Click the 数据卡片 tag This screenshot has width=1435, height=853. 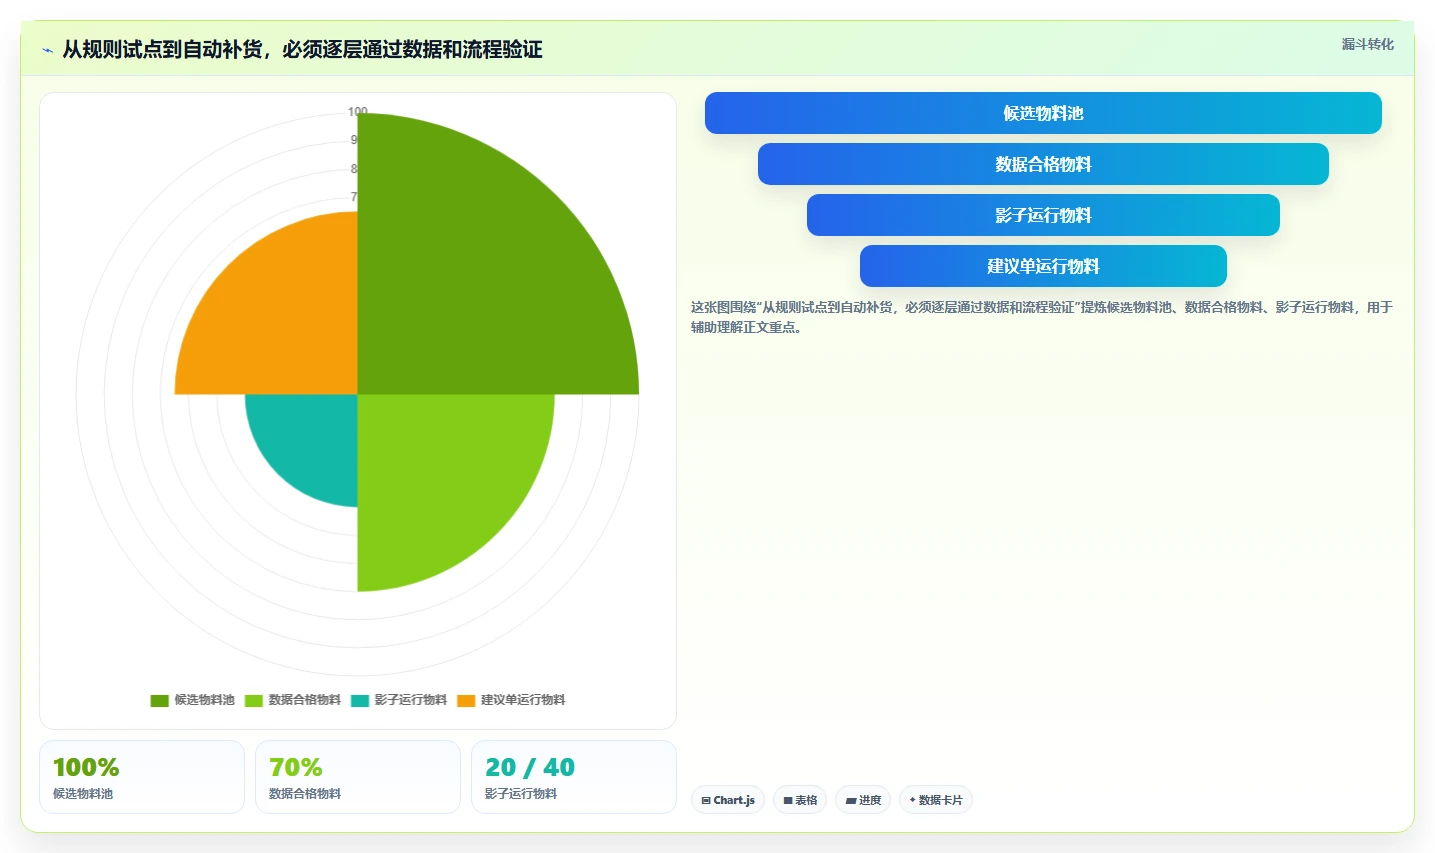coord(936,800)
